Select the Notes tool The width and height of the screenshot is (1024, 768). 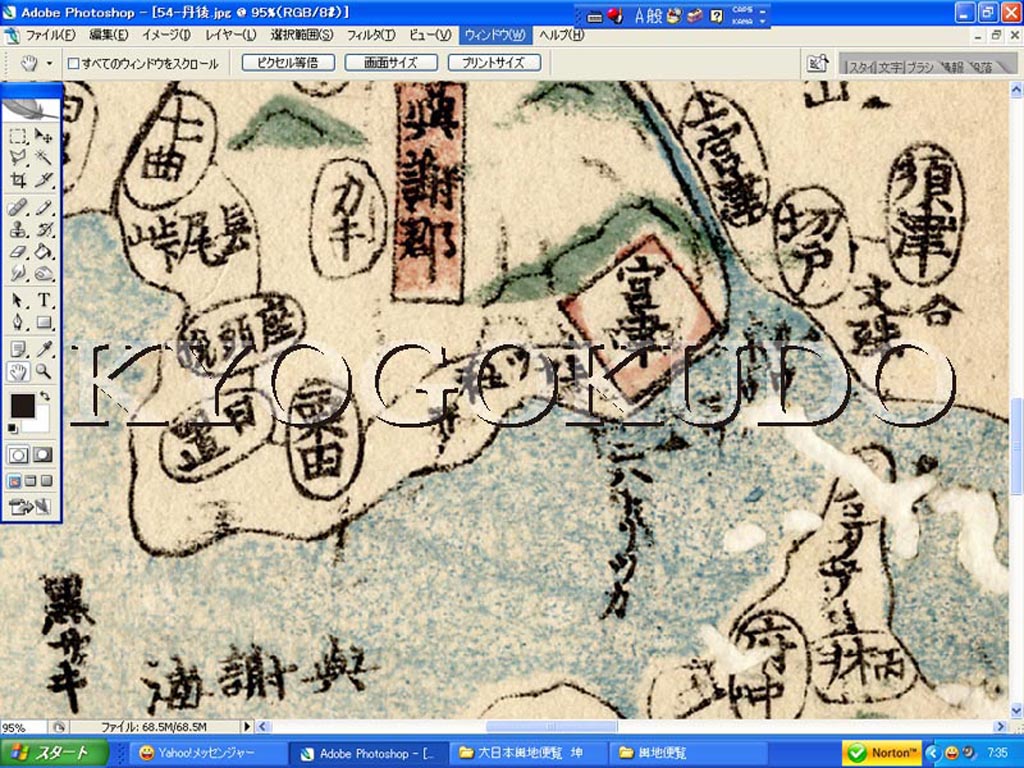[x=18, y=349]
